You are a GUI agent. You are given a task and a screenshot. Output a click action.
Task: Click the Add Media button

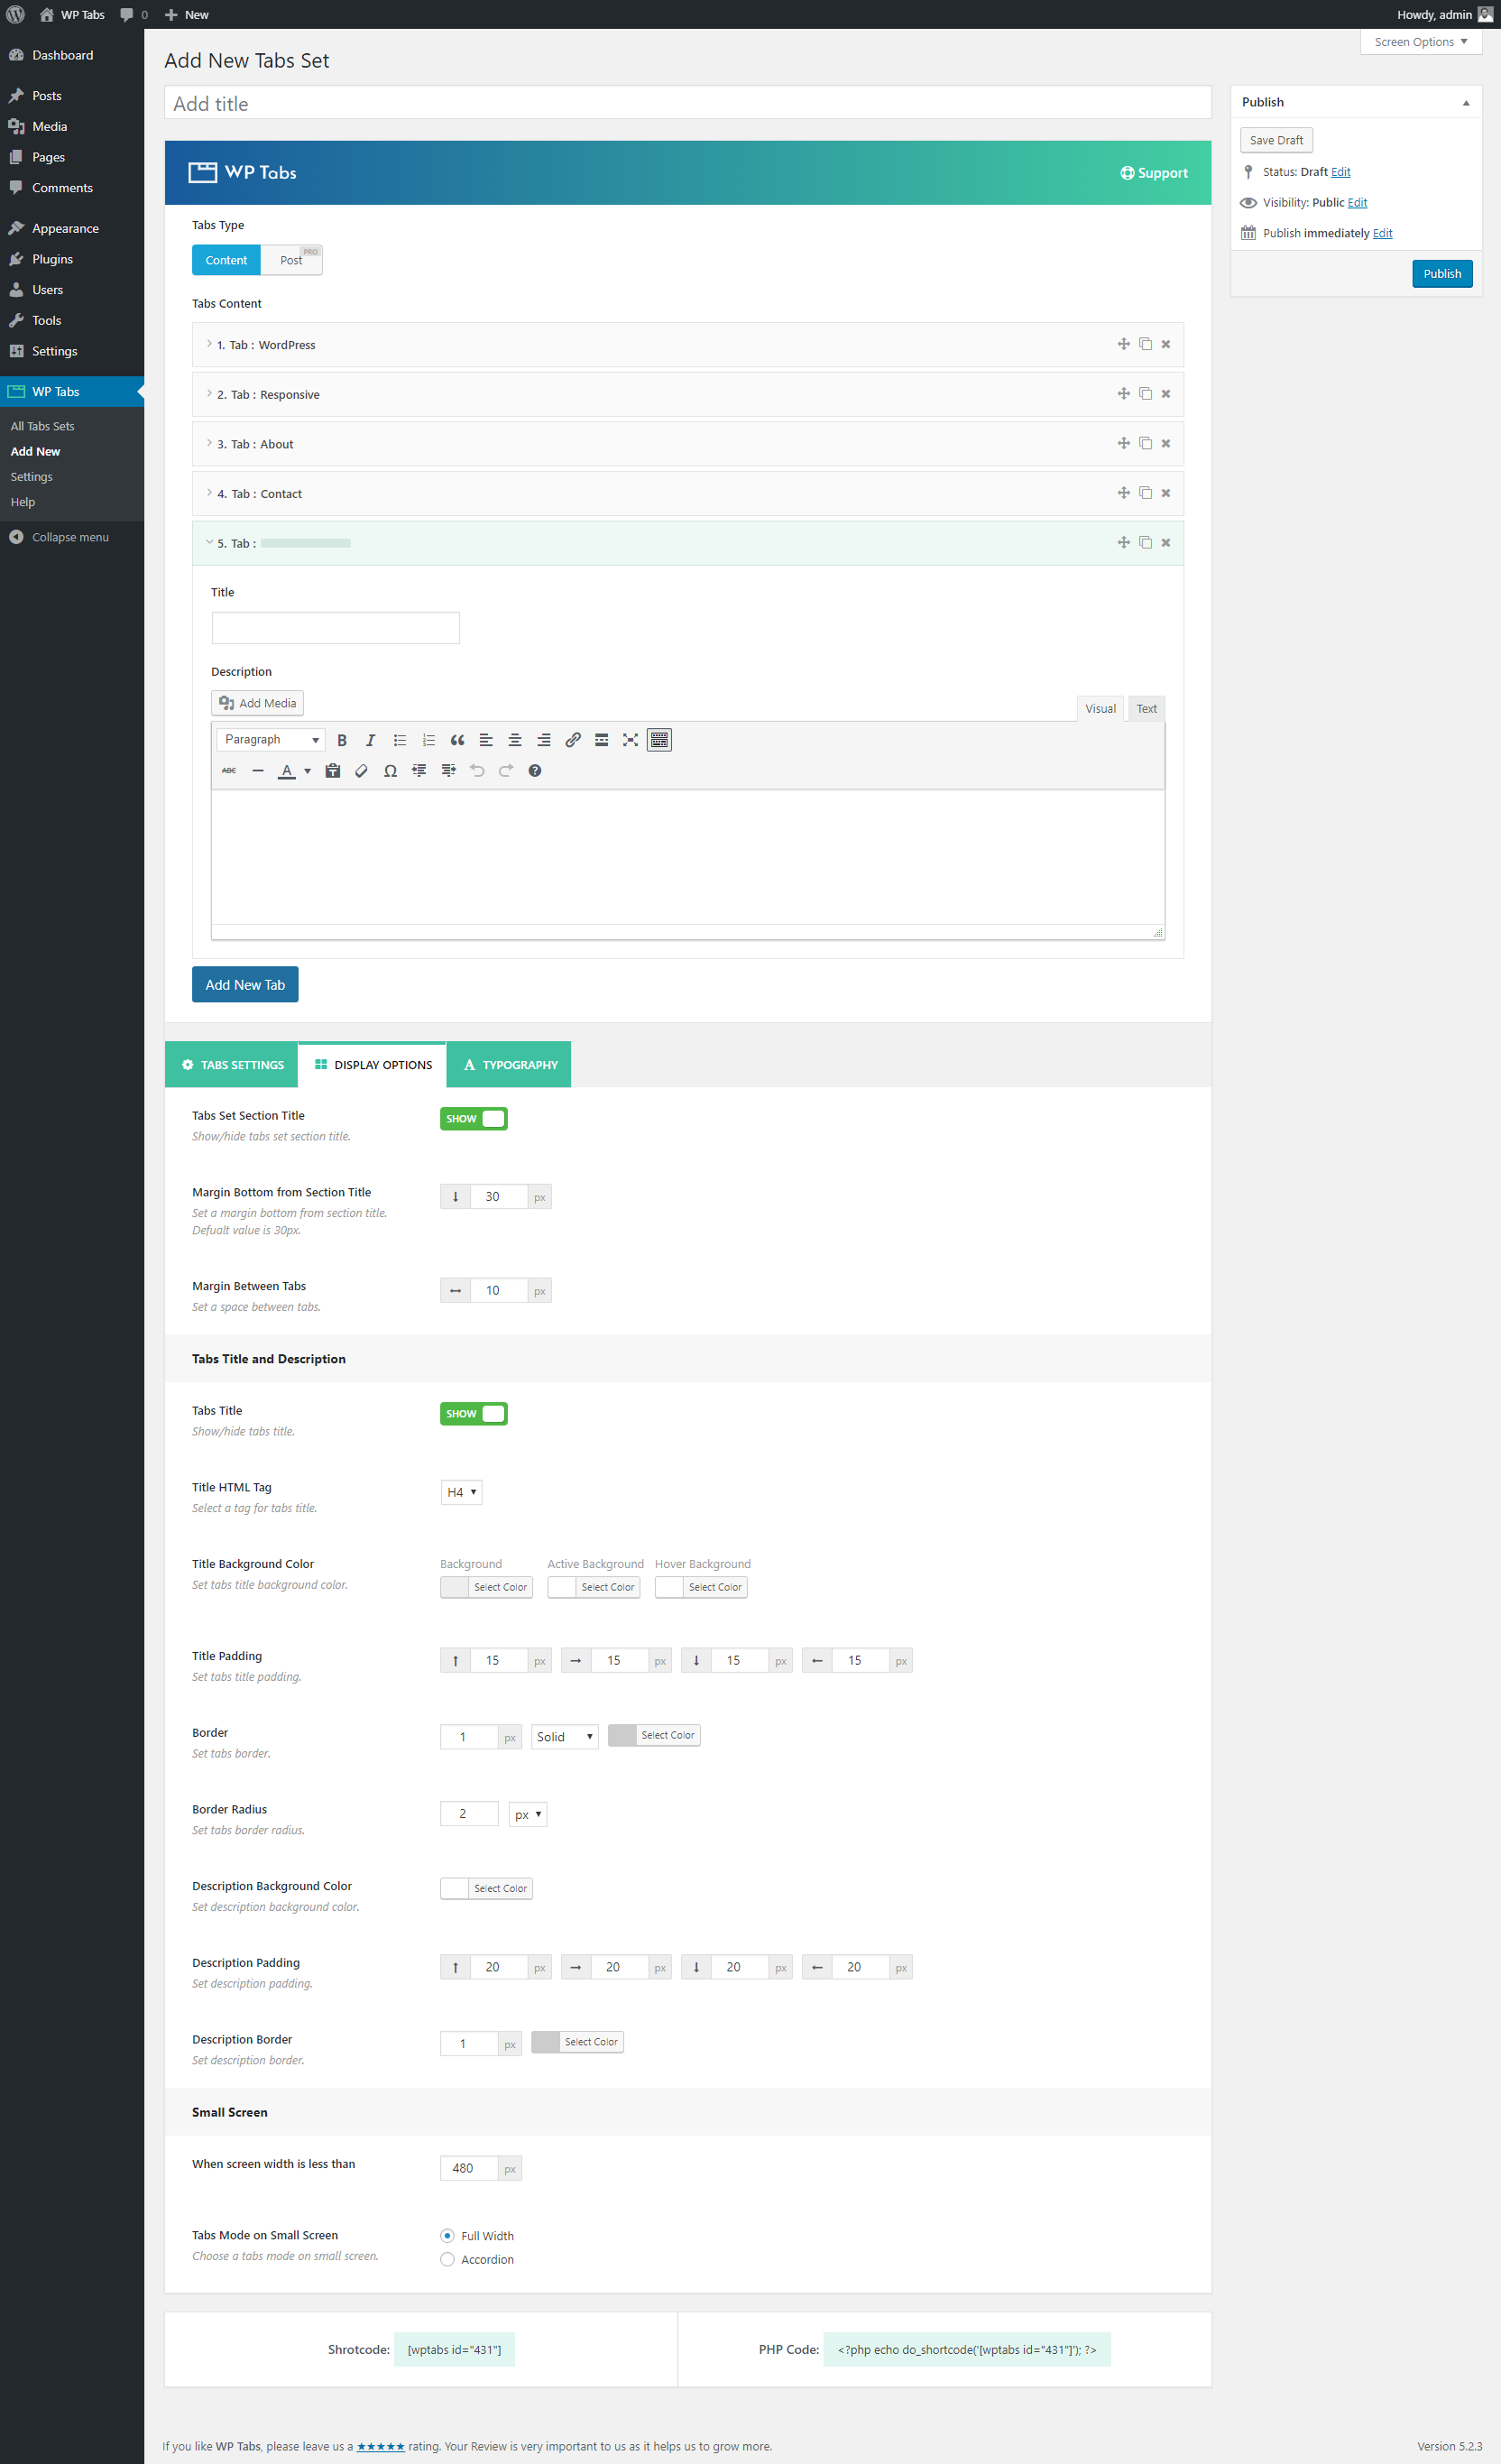(257, 703)
